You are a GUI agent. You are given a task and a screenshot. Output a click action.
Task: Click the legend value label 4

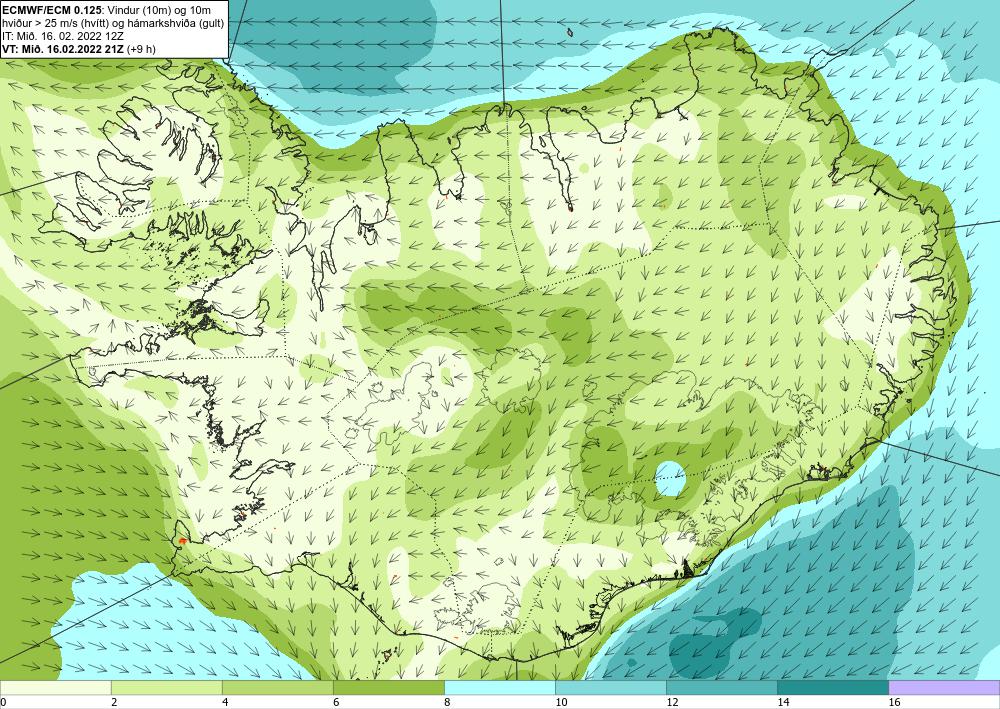pos(225,702)
